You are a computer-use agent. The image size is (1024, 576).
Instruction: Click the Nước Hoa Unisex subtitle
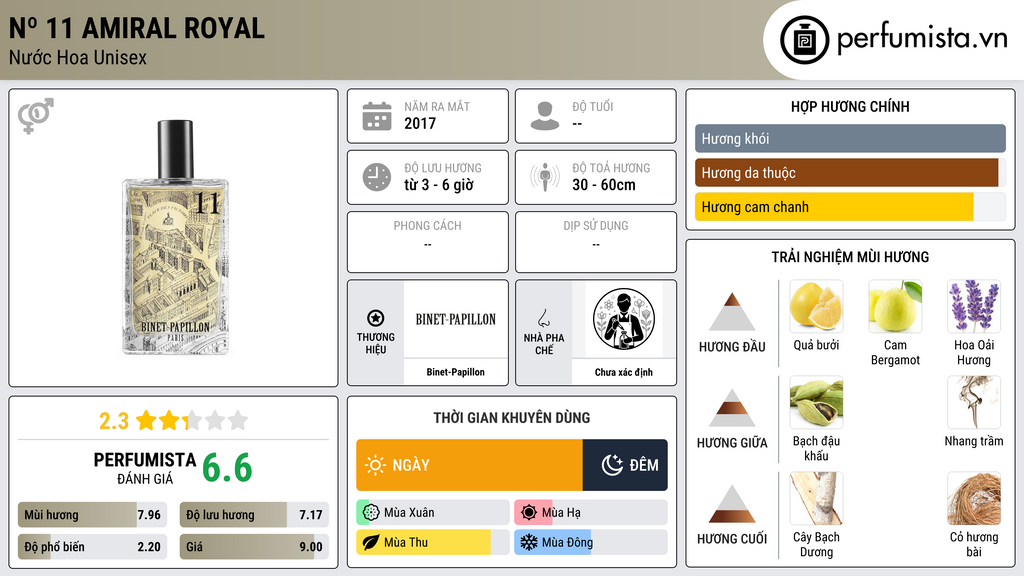coord(78,57)
